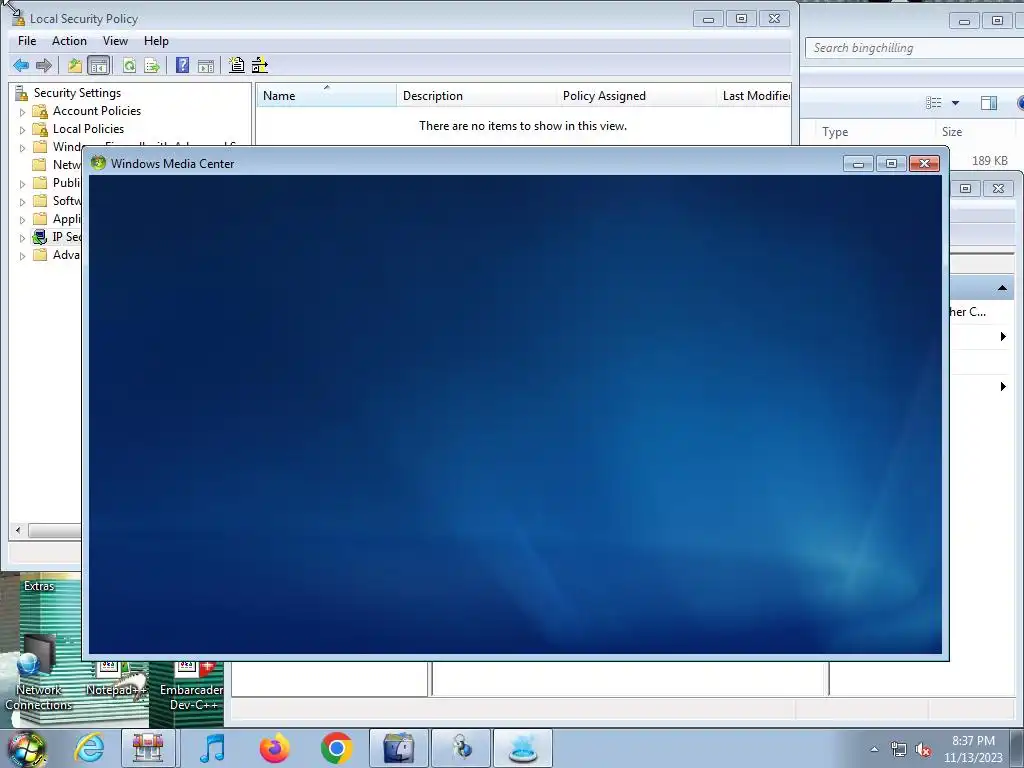Sort by the Last Modified column header
This screenshot has height=768, width=1024.
coord(754,95)
